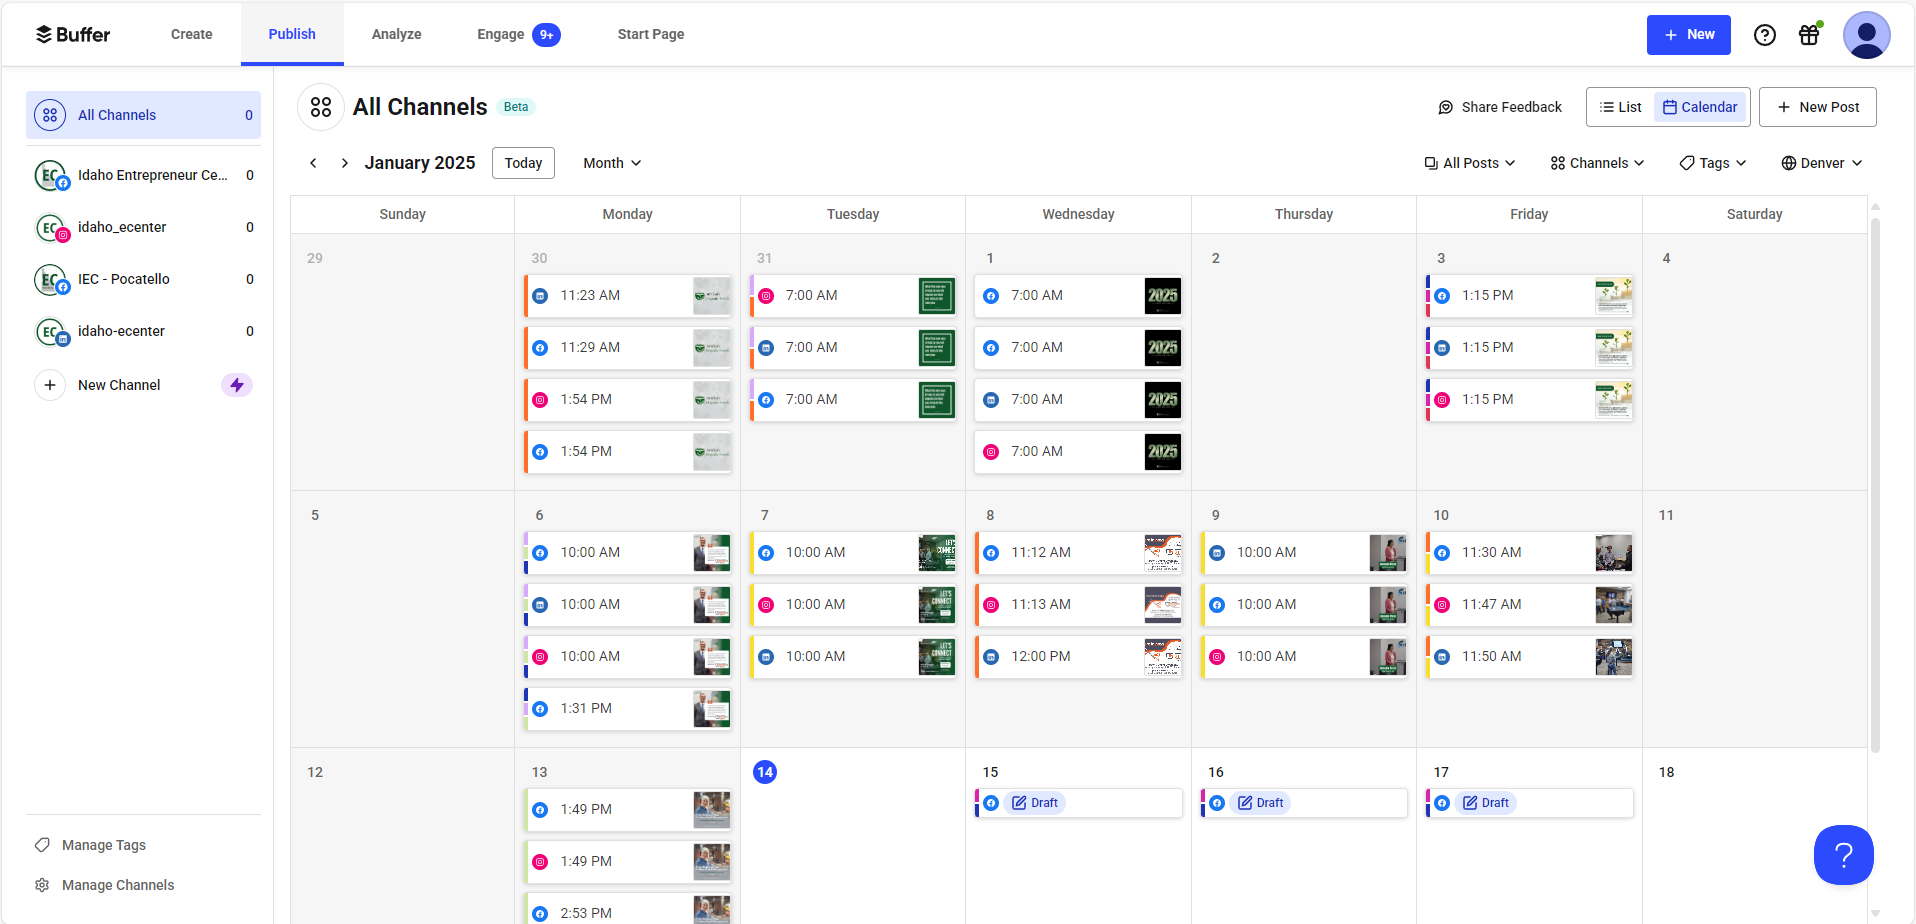Open the Tags filter dropdown
Screen dimensions: 1916x924
(1713, 163)
